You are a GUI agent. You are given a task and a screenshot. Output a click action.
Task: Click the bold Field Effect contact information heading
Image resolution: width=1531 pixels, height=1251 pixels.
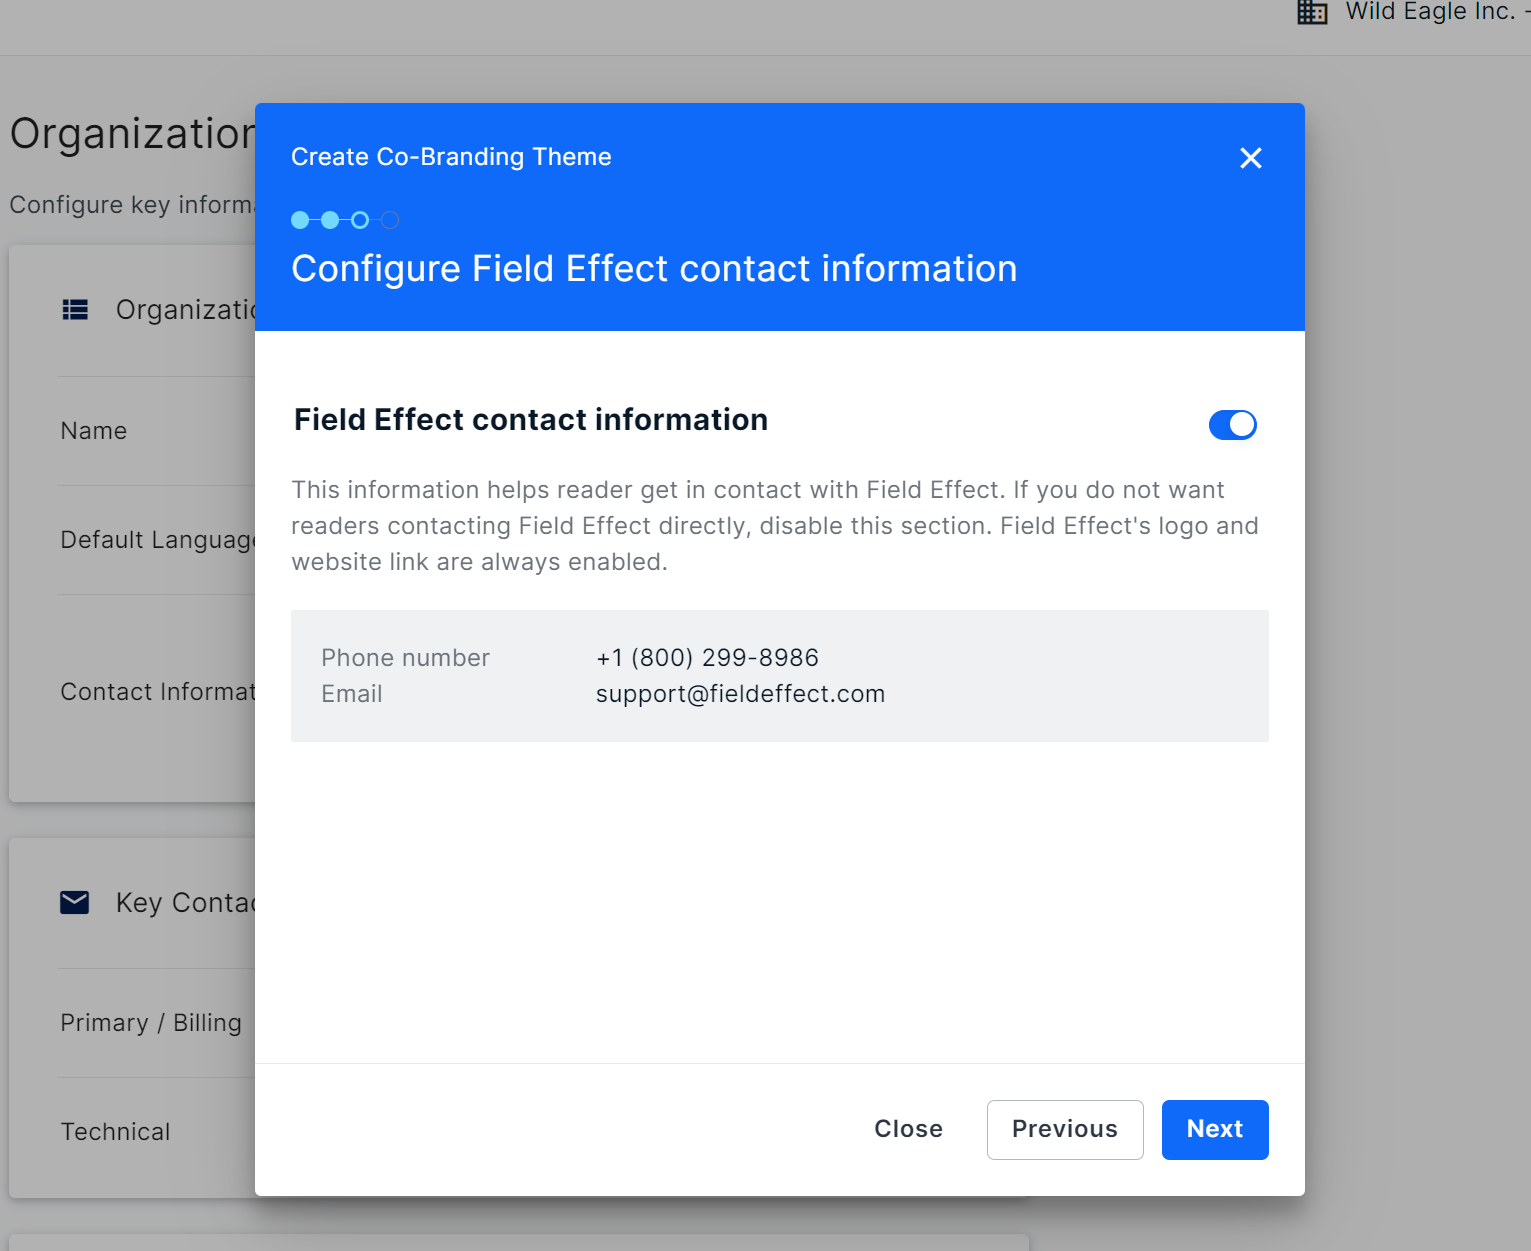[531, 420]
